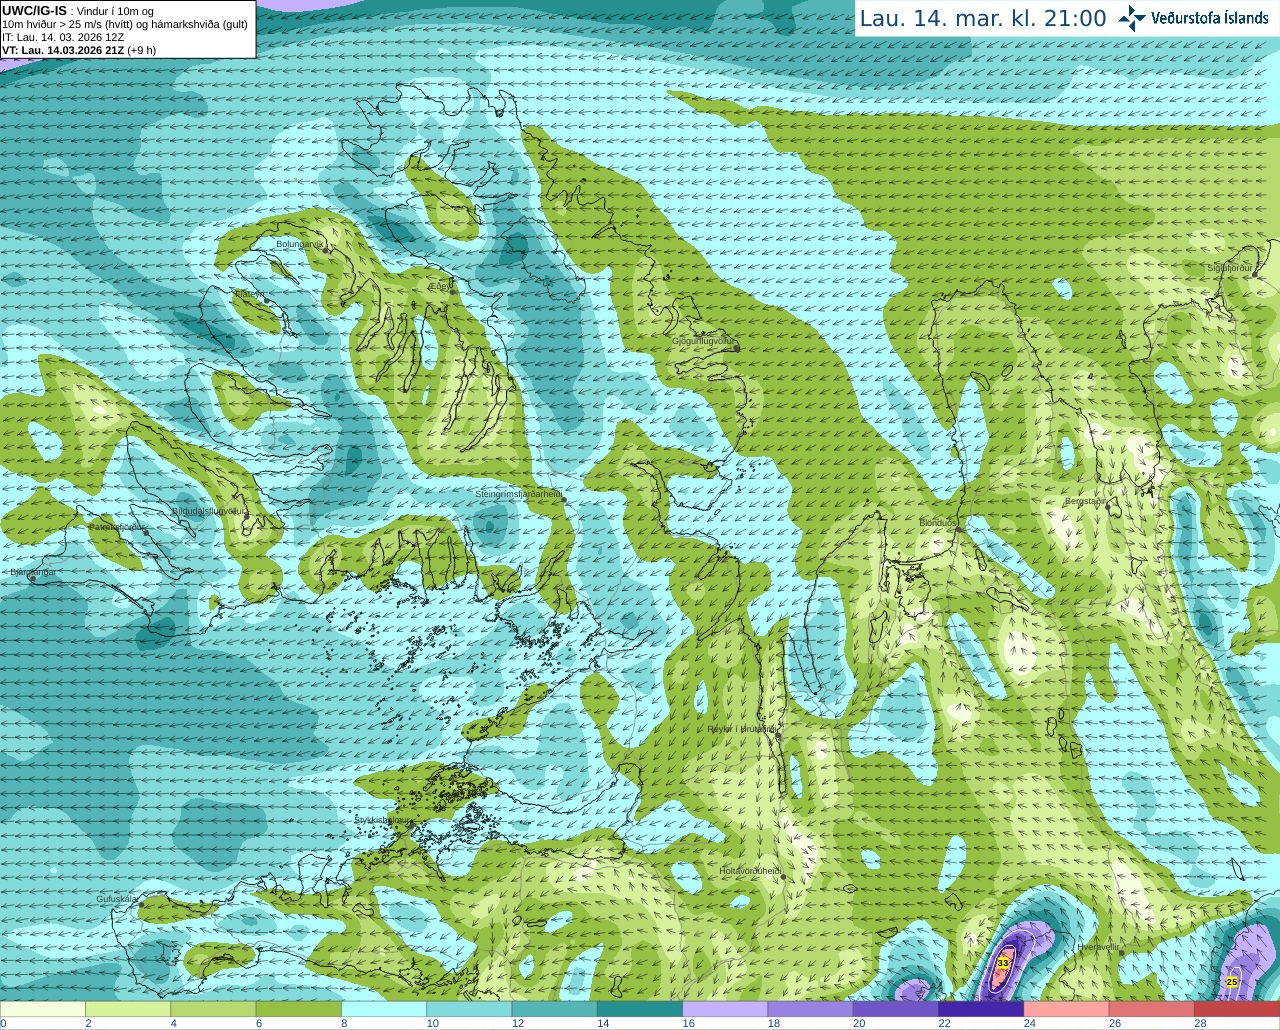The height and width of the screenshot is (1030, 1280).
Task: Select the Holtavörðuheiði station dot
Action: [783, 876]
